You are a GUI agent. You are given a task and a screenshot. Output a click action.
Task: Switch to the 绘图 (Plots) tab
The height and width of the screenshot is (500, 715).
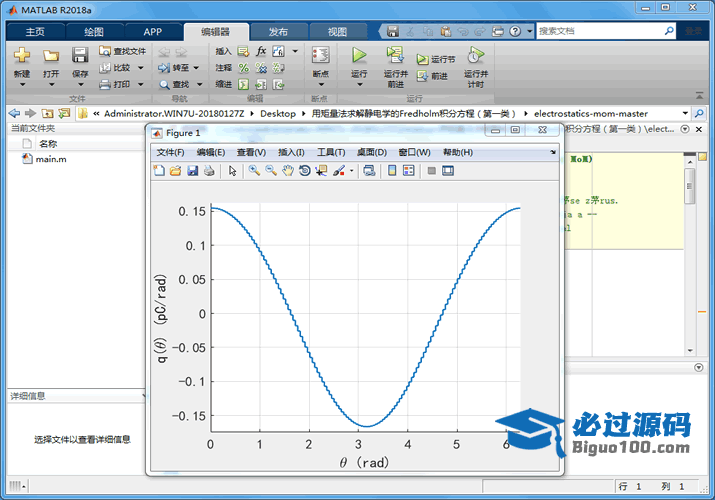pos(94,31)
